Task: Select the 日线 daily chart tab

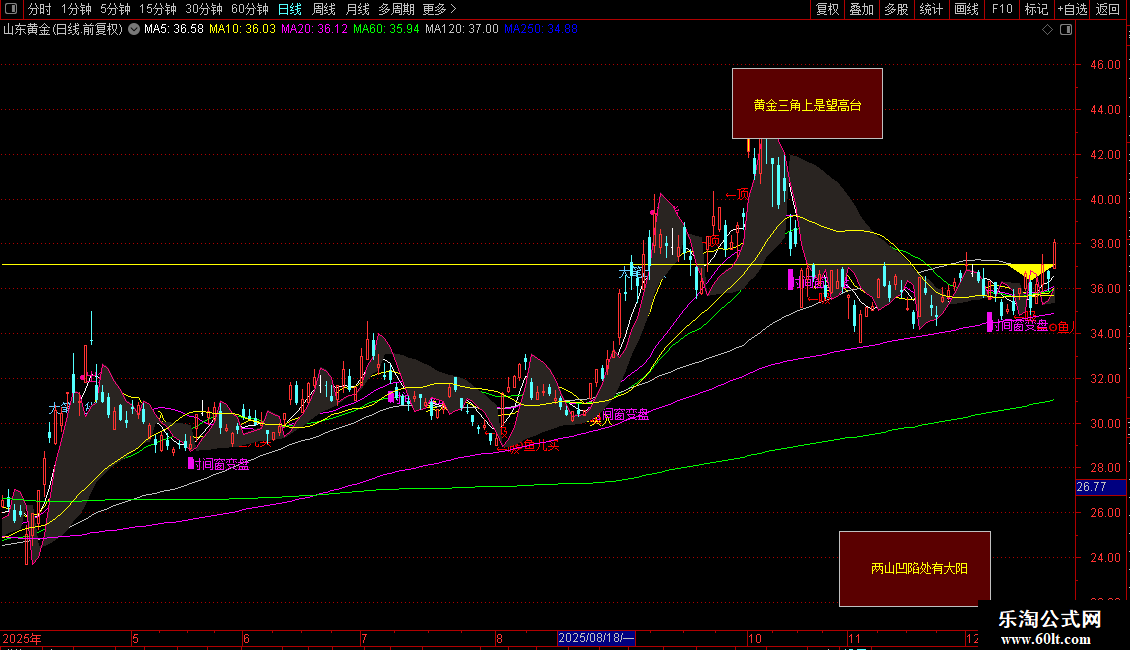Action: [290, 9]
